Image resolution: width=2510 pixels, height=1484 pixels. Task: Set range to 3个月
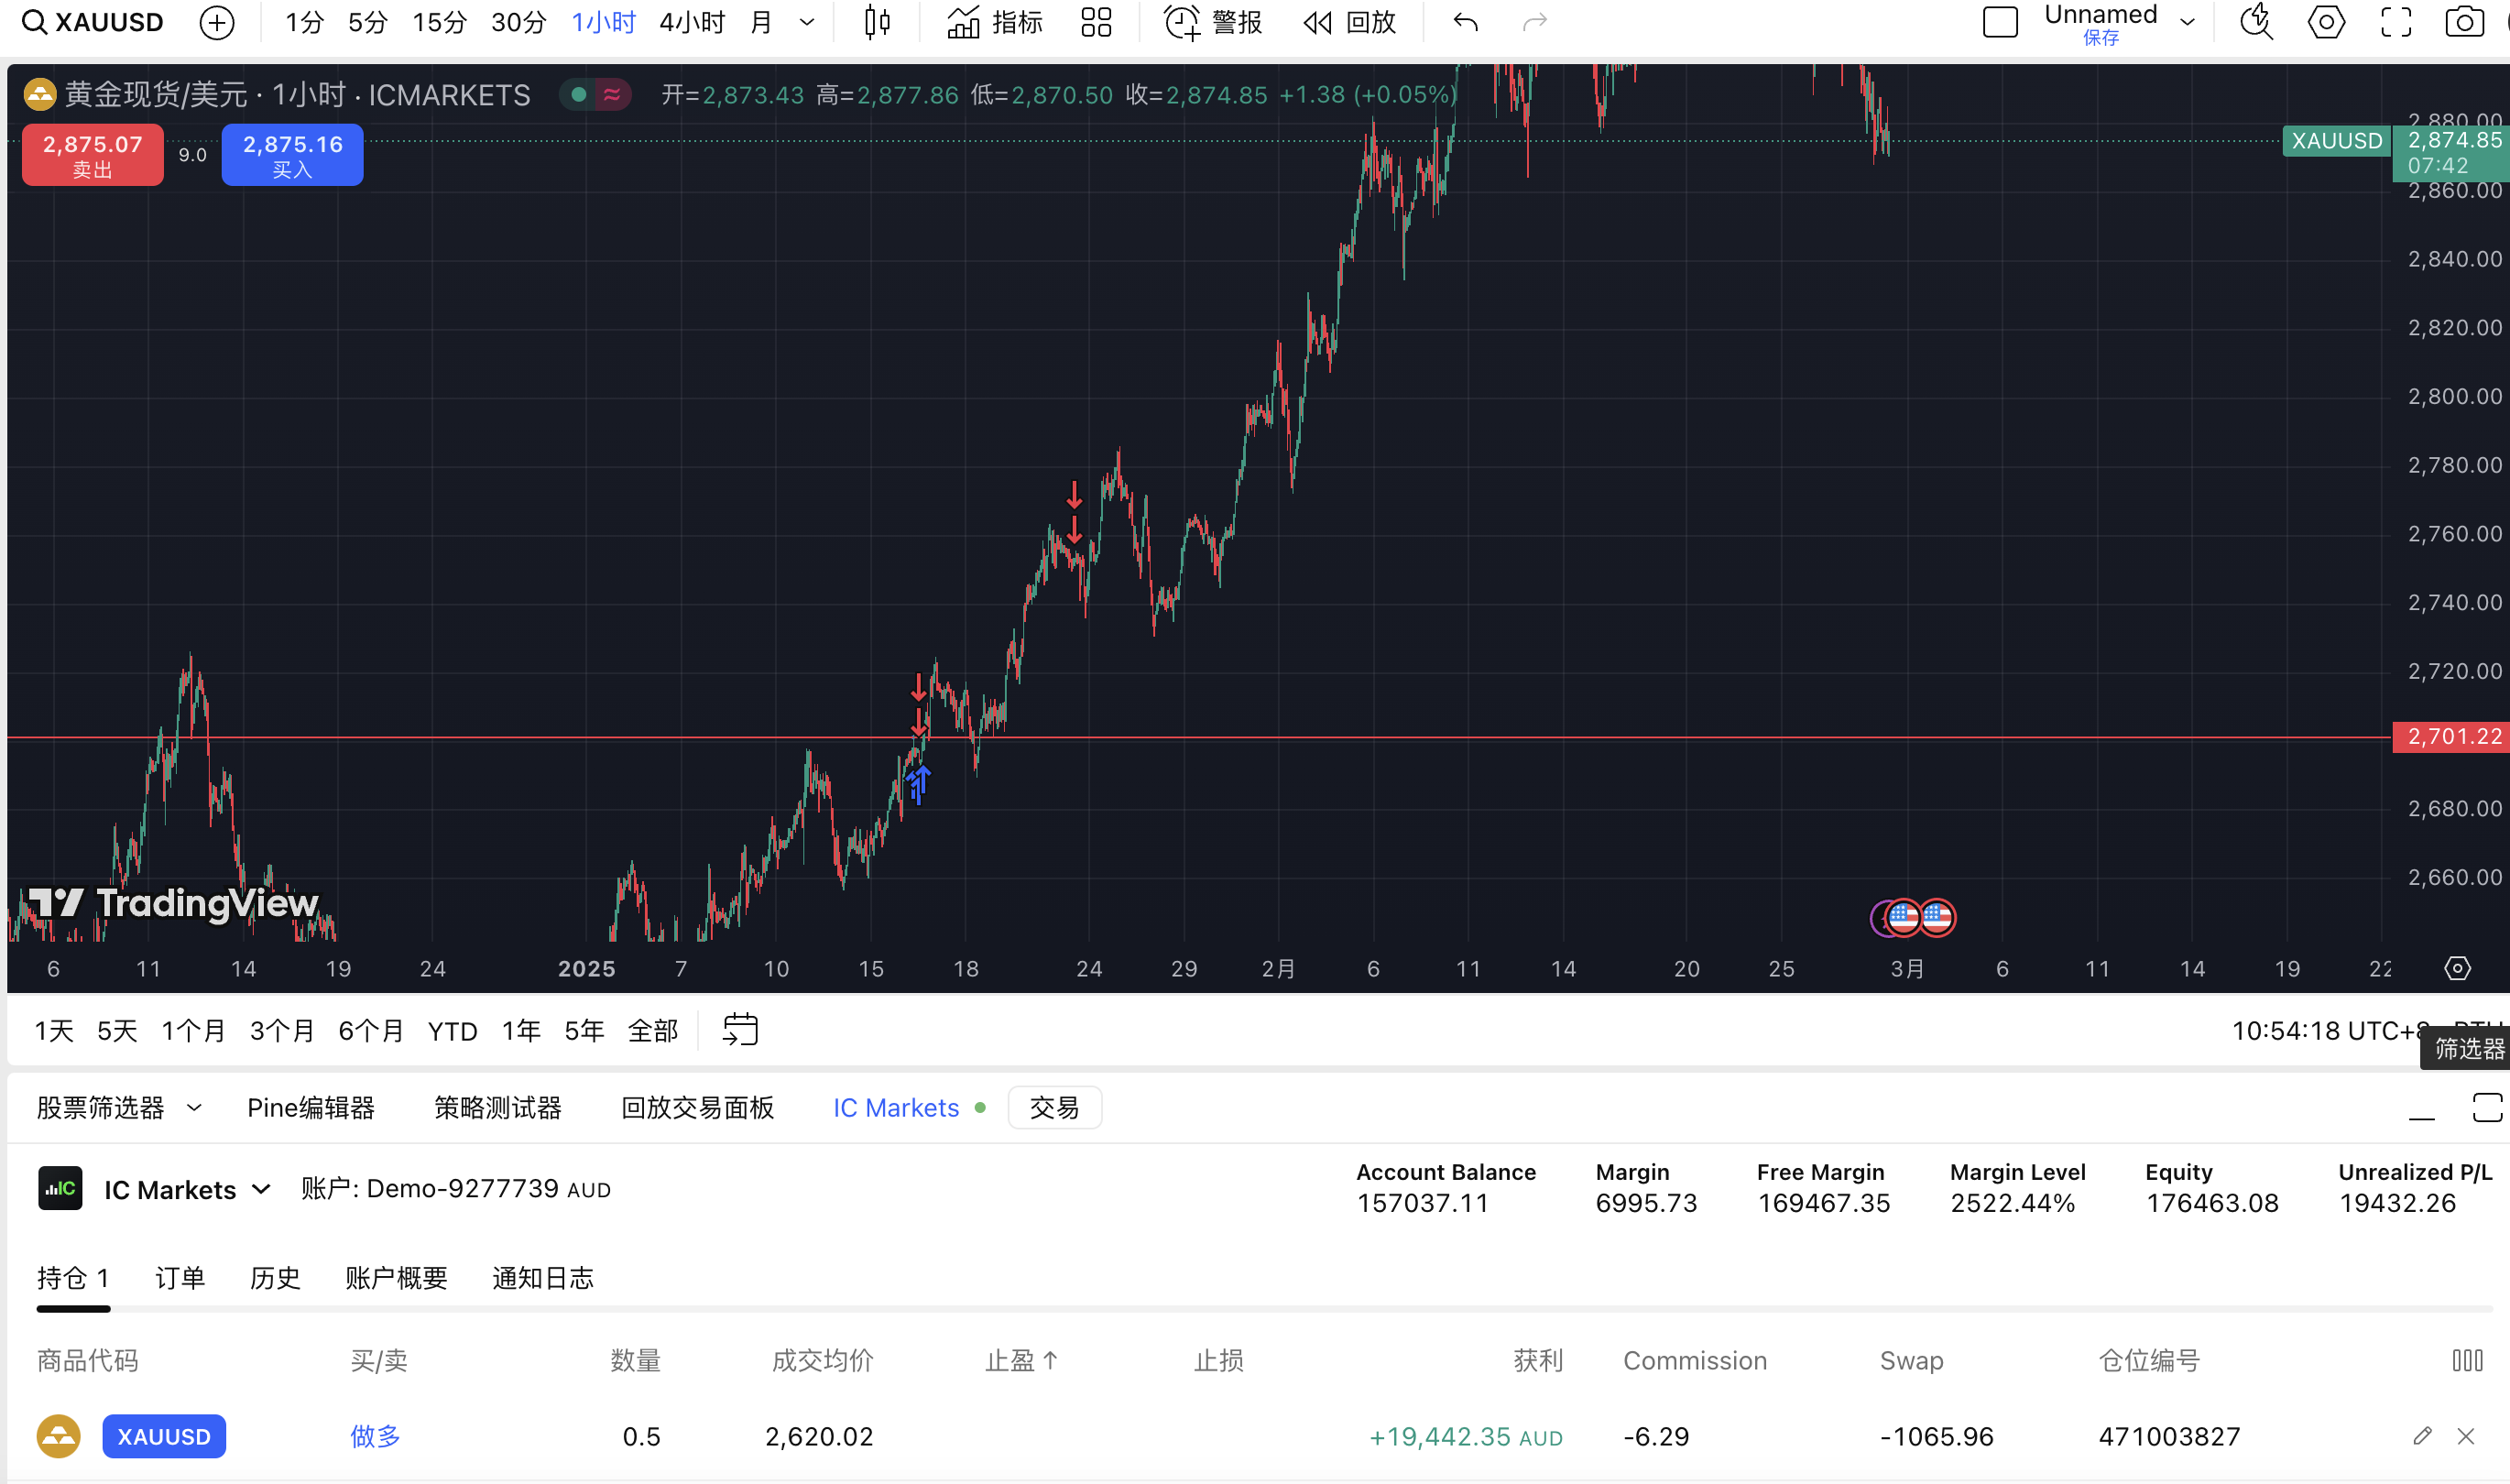(x=282, y=1031)
